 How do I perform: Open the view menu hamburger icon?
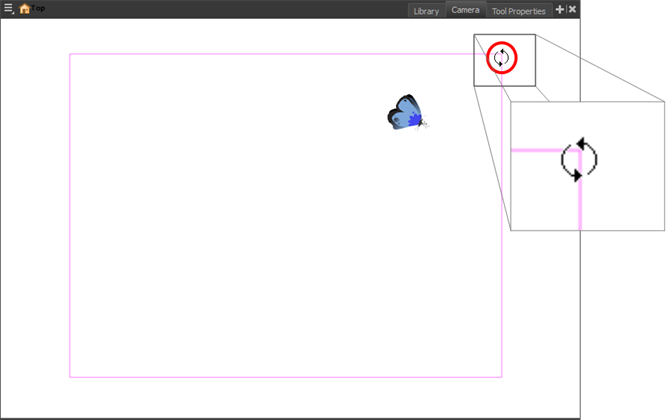click(x=9, y=8)
